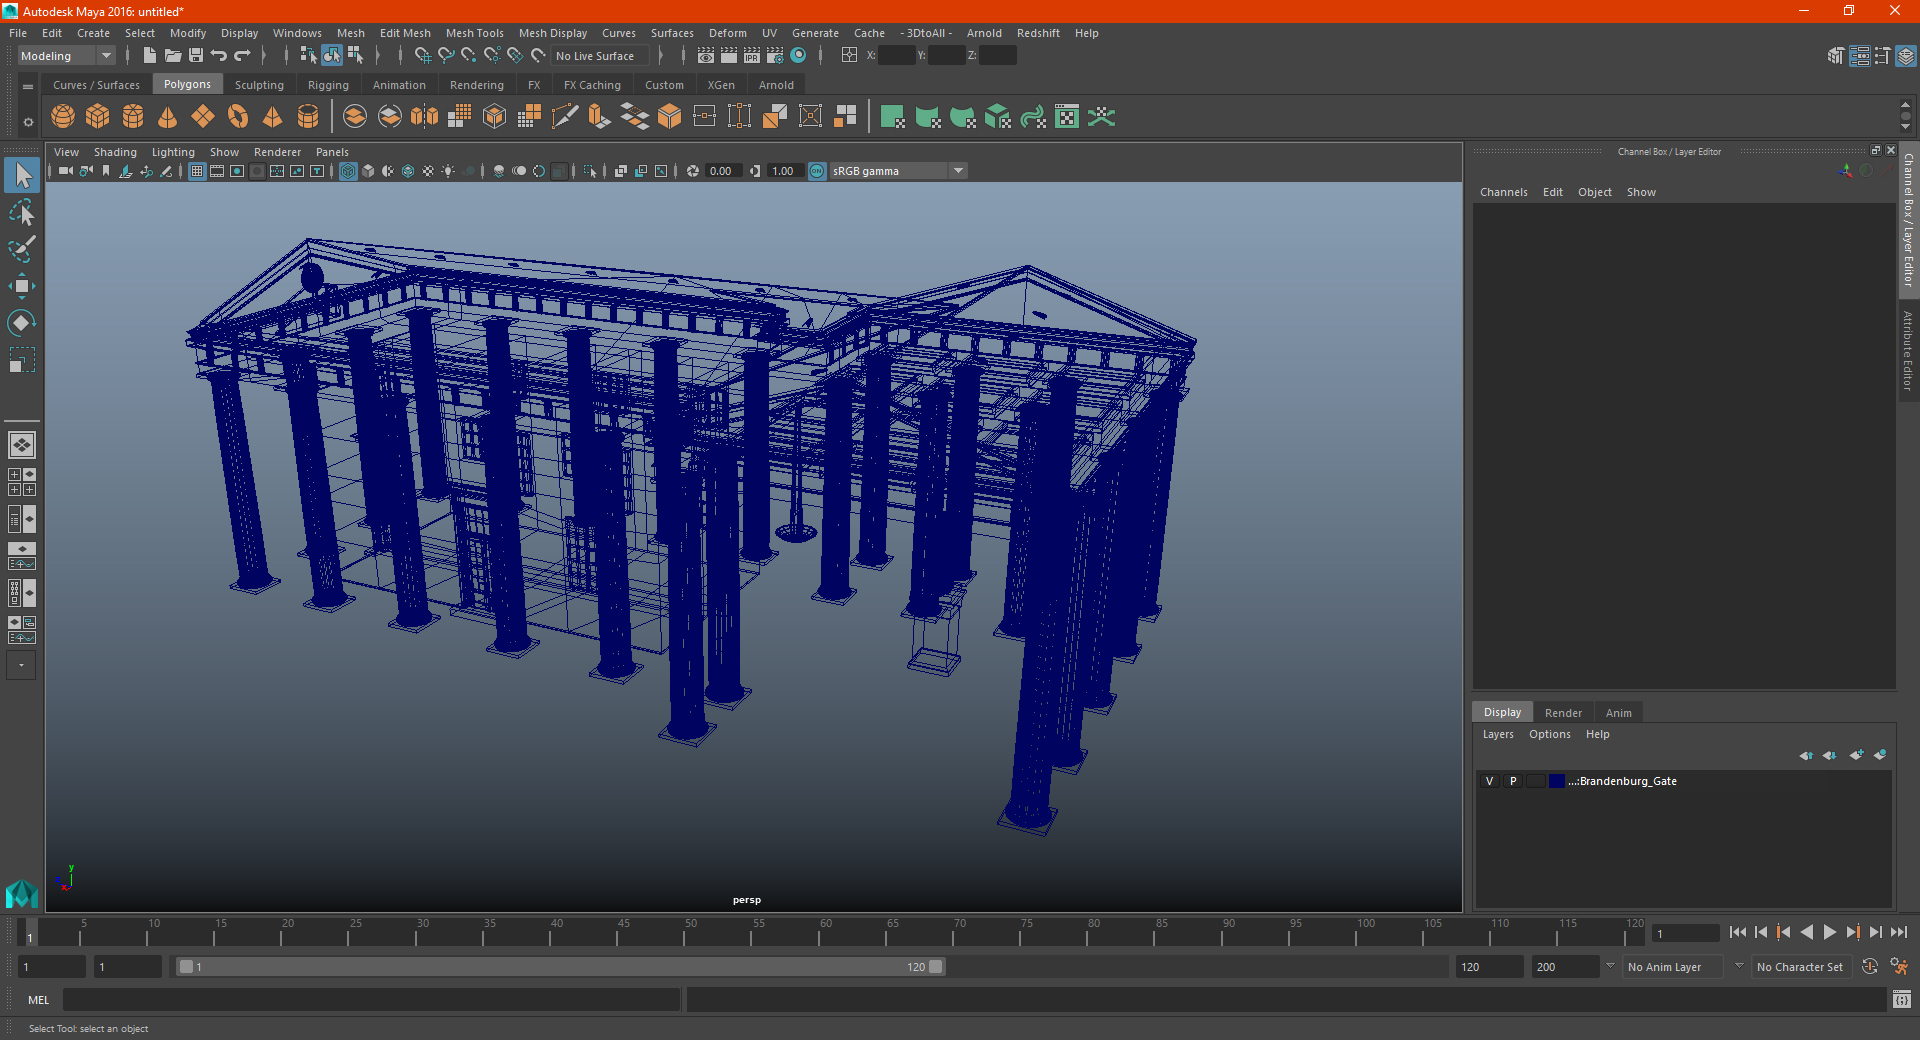The height and width of the screenshot is (1040, 1920).
Task: Create a polygon pipe from the shelf
Action: coord(308,117)
